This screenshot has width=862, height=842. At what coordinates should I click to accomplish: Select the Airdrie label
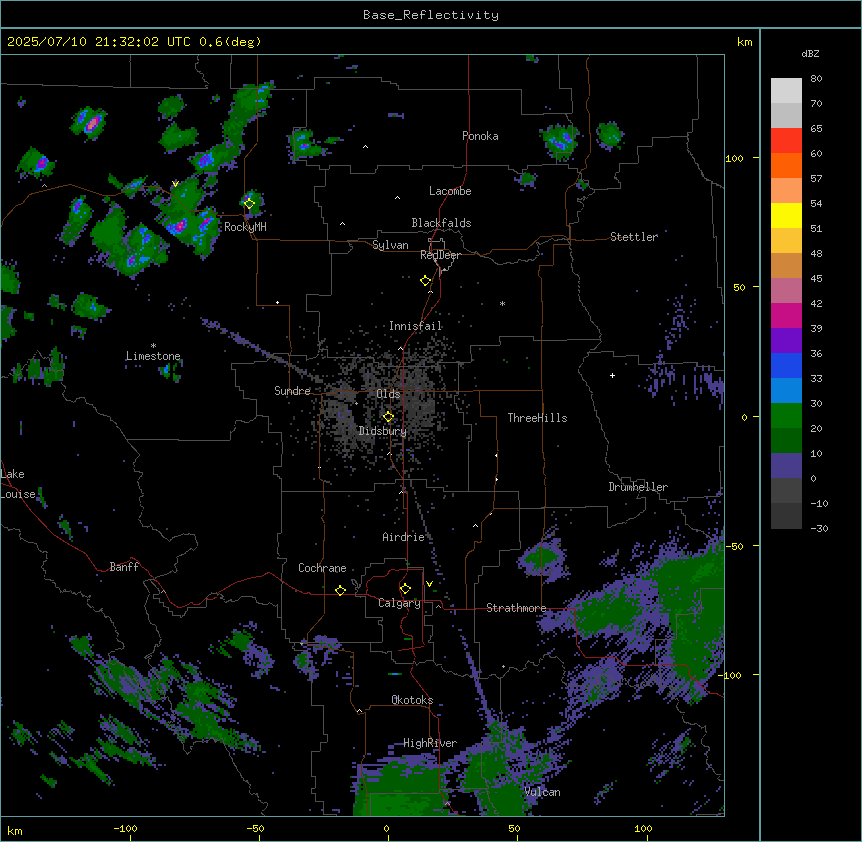(403, 537)
